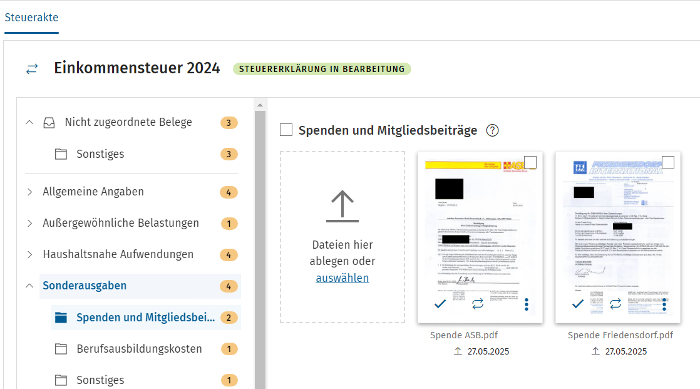This screenshot has width=700, height=389.
Task: Click the scrollbar up arrow of the category list
Action: point(260,105)
